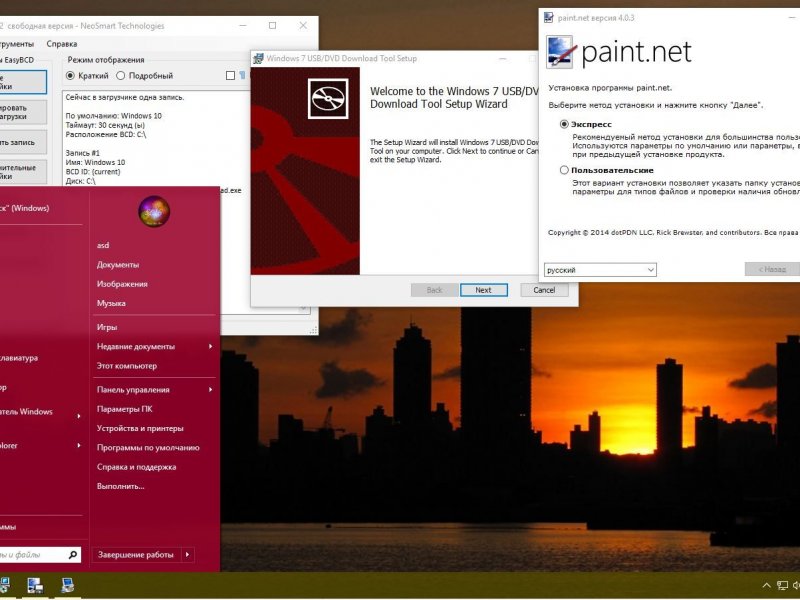800x600 pixels.
Task: Open Музыка from the Start menu
Action: [111, 304]
